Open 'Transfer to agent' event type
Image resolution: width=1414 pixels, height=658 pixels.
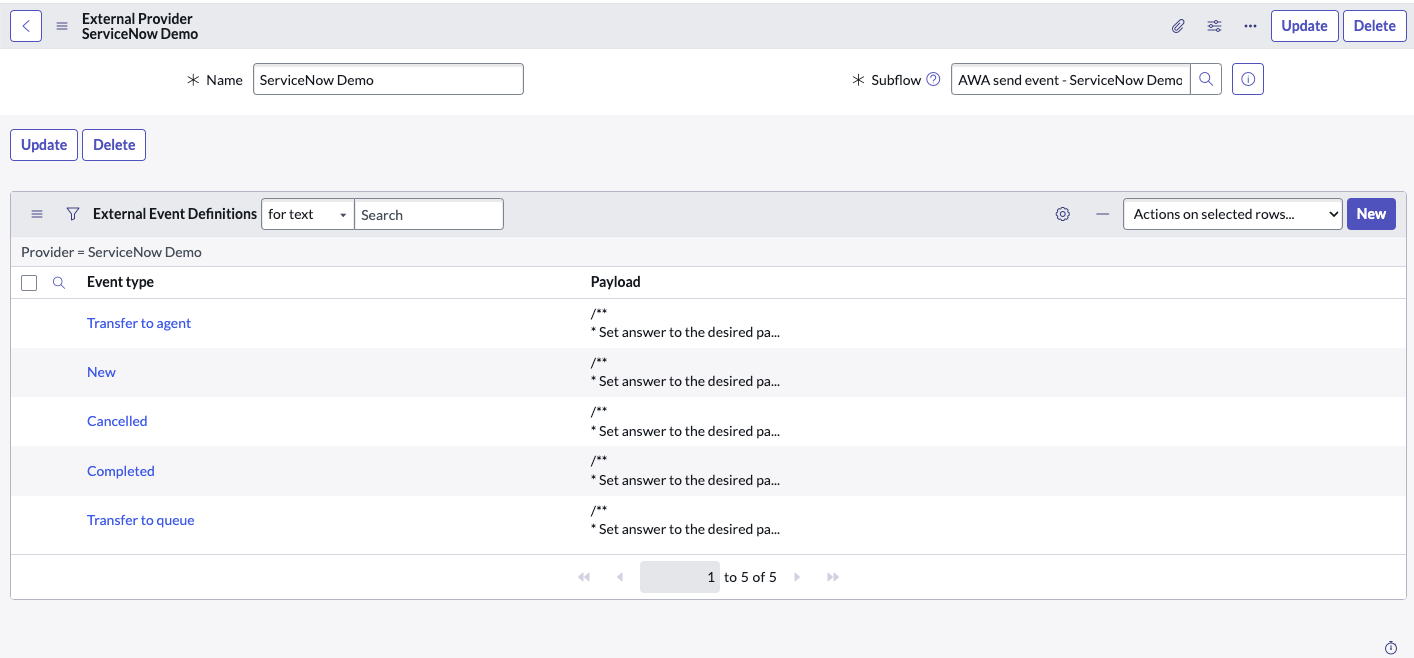tap(139, 323)
